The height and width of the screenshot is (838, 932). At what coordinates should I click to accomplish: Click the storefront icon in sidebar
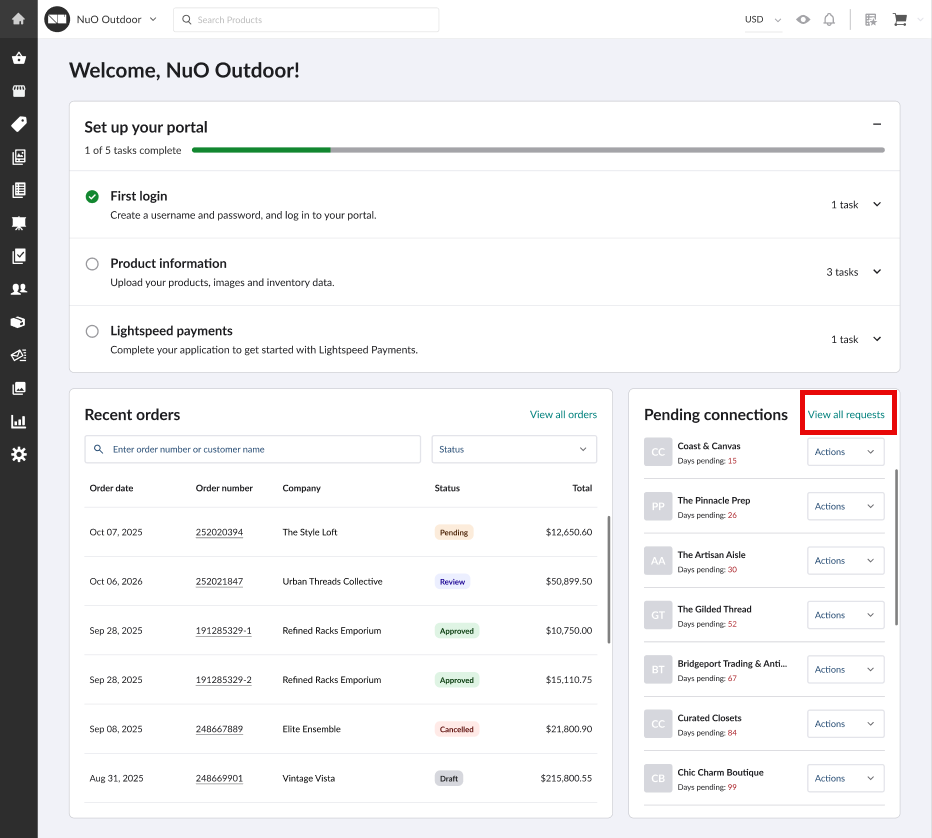point(18,91)
